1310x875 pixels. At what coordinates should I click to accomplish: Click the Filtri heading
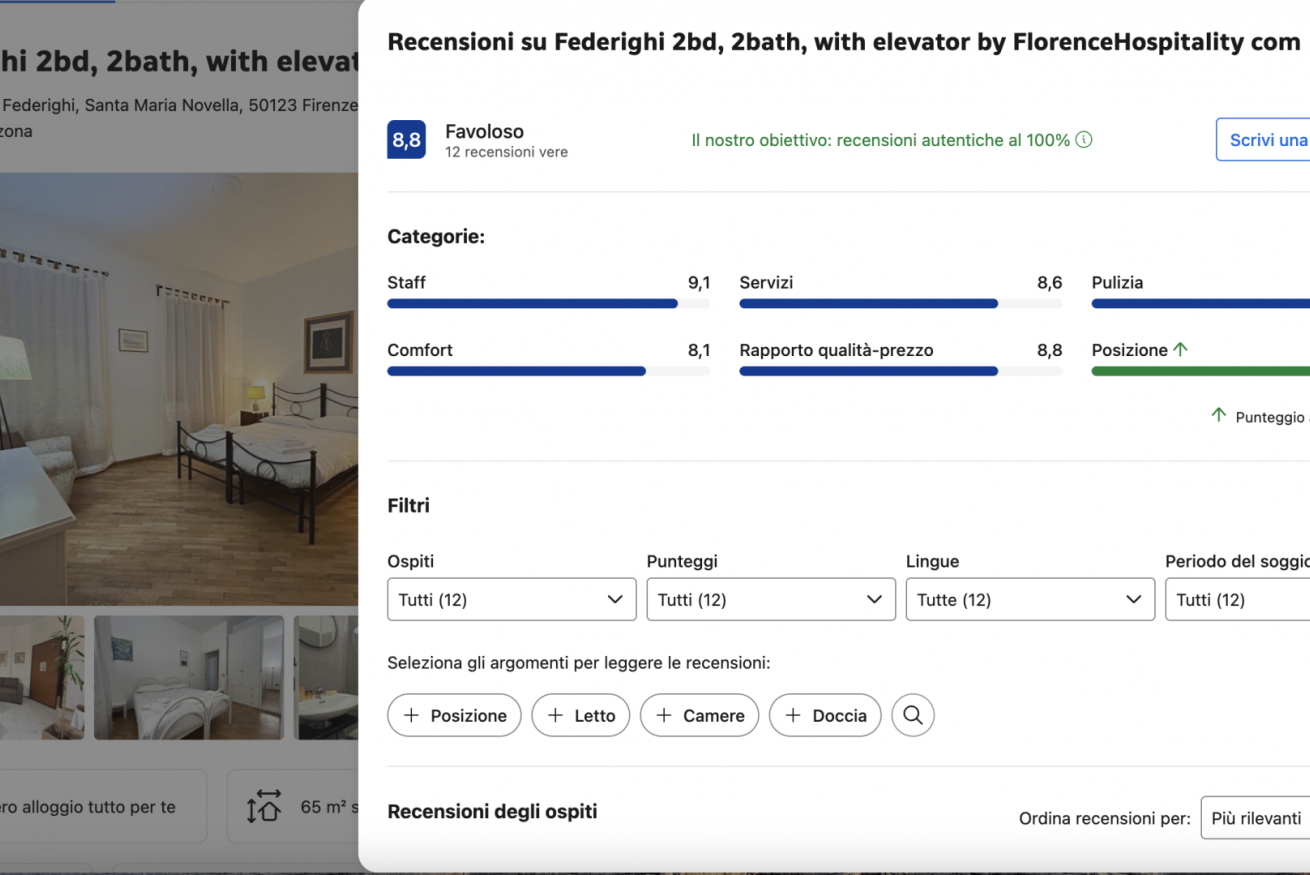click(408, 506)
